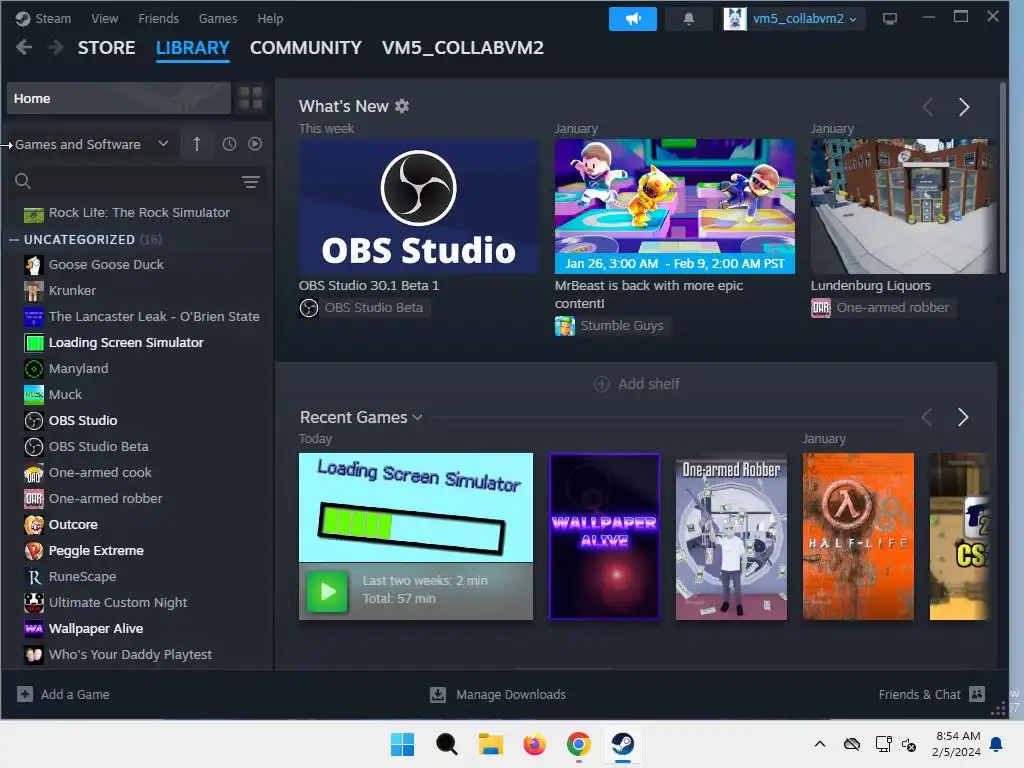
Task: Open the notifications bell
Action: [x=688, y=19]
